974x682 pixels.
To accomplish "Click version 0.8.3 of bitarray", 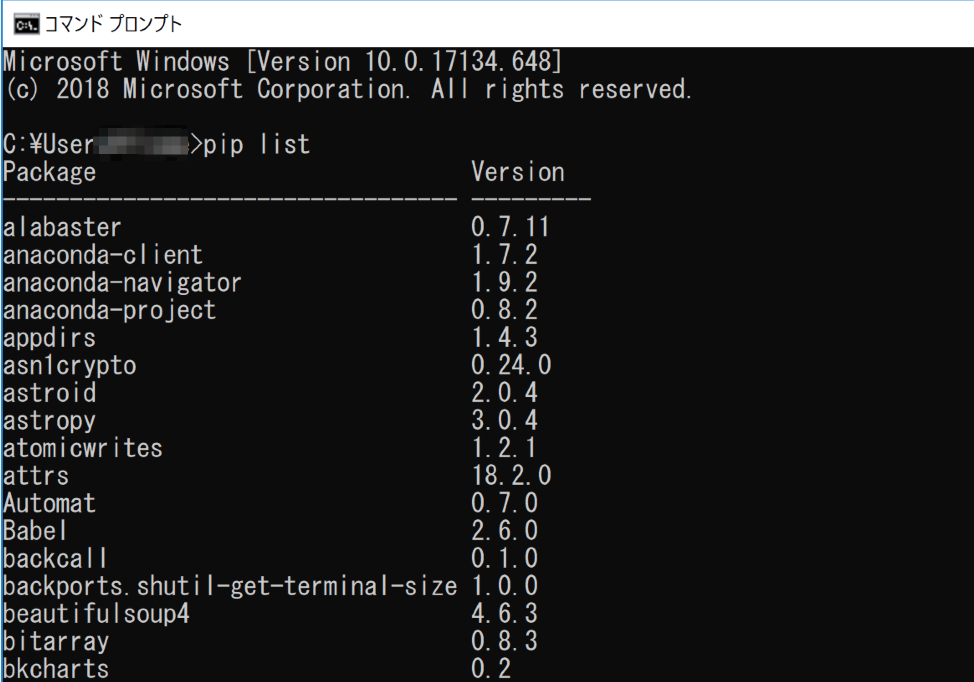I will tap(504, 640).
